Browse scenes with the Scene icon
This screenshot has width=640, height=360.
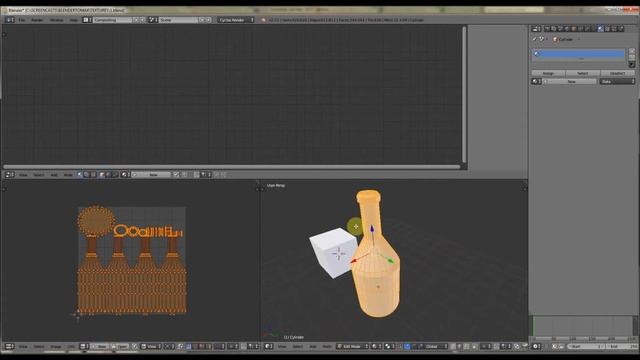pos(153,20)
